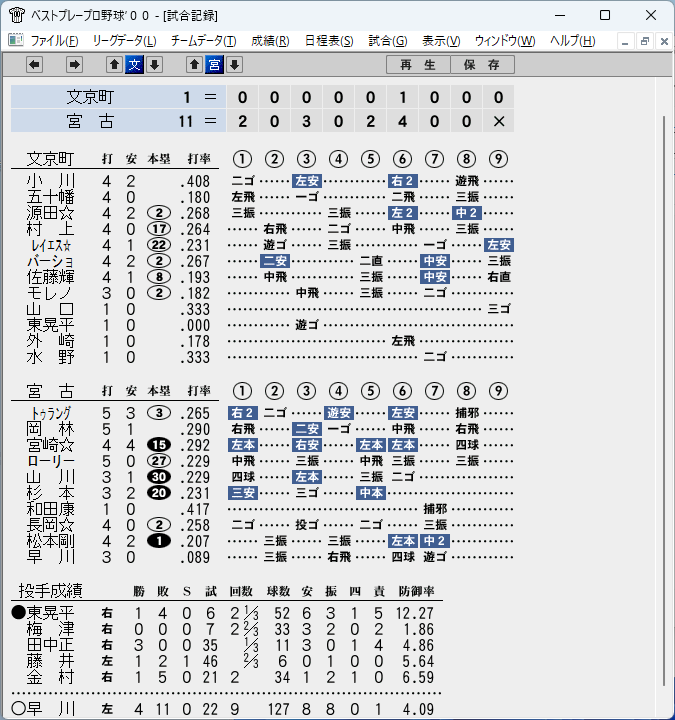Open the ウィンドウ(W) menu

coord(505,41)
